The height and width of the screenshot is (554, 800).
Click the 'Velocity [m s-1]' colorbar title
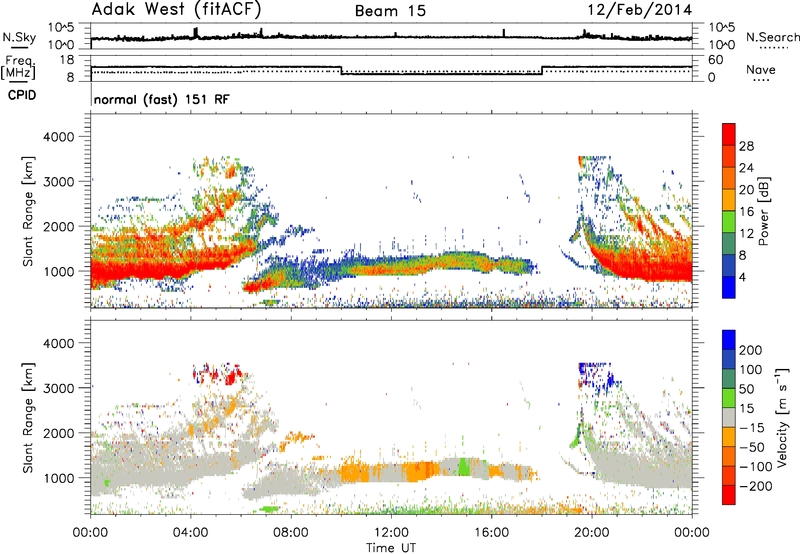point(782,417)
